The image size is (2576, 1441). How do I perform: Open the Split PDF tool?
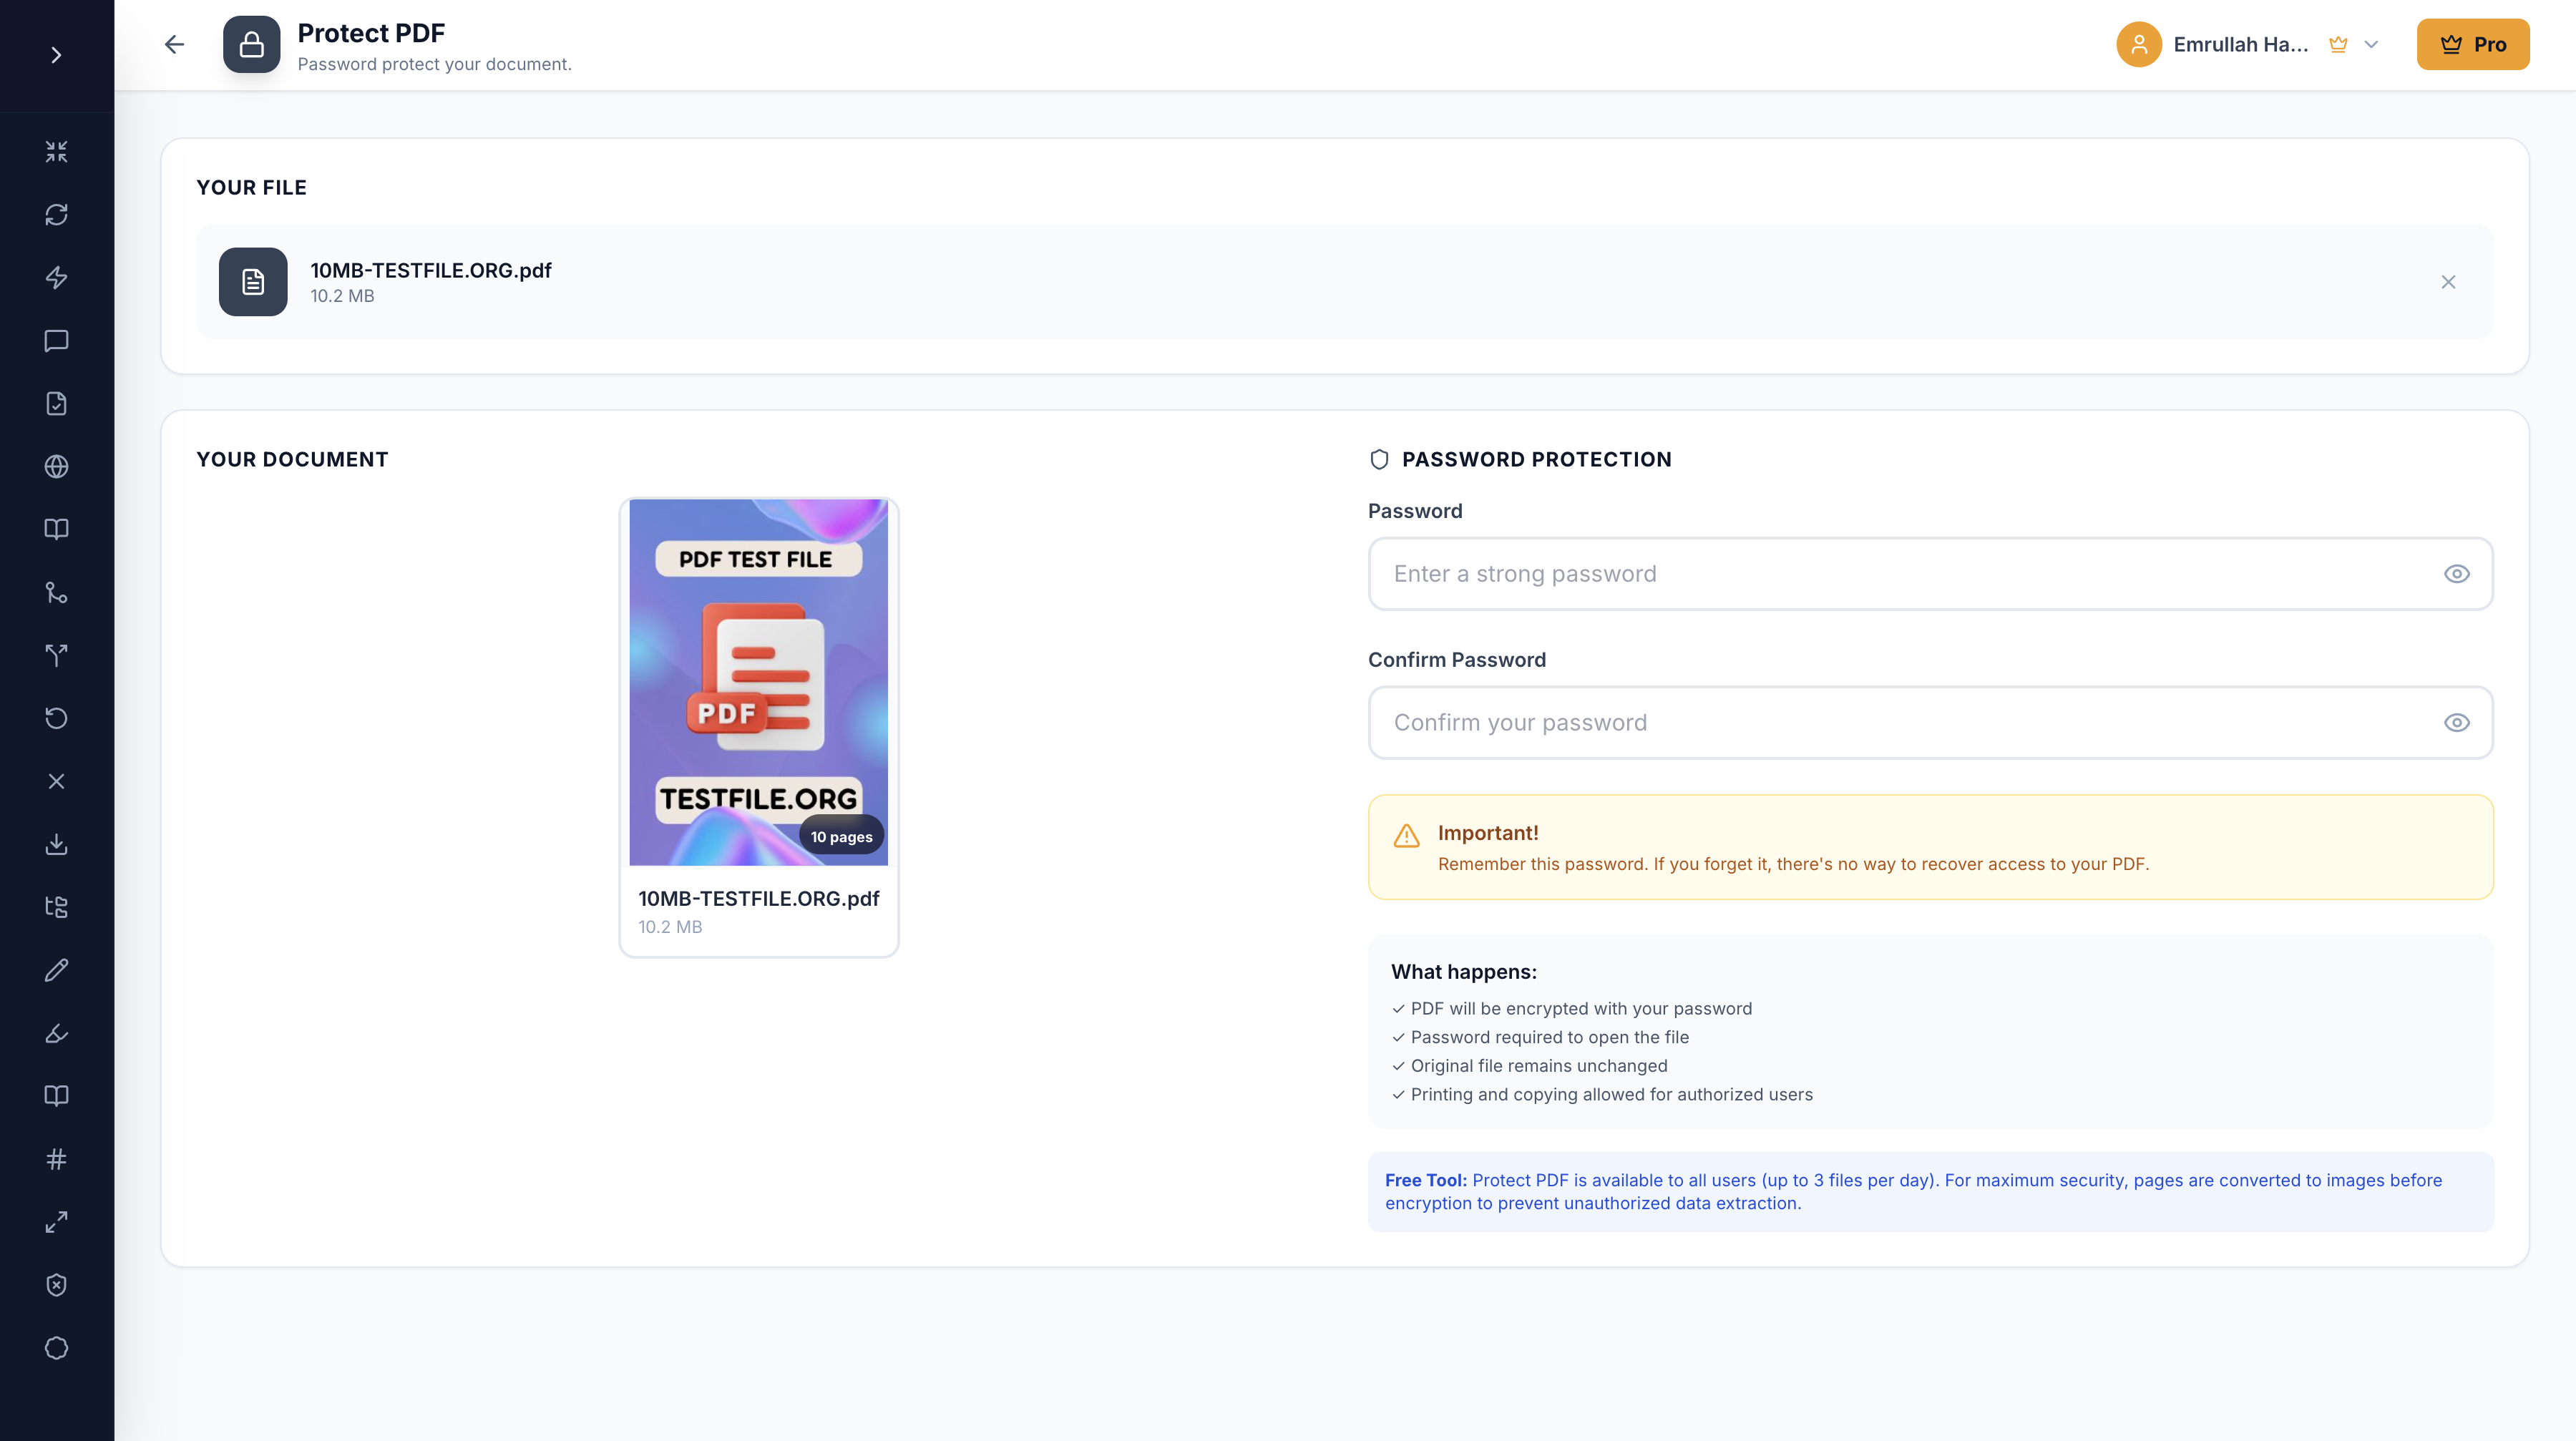click(56, 655)
